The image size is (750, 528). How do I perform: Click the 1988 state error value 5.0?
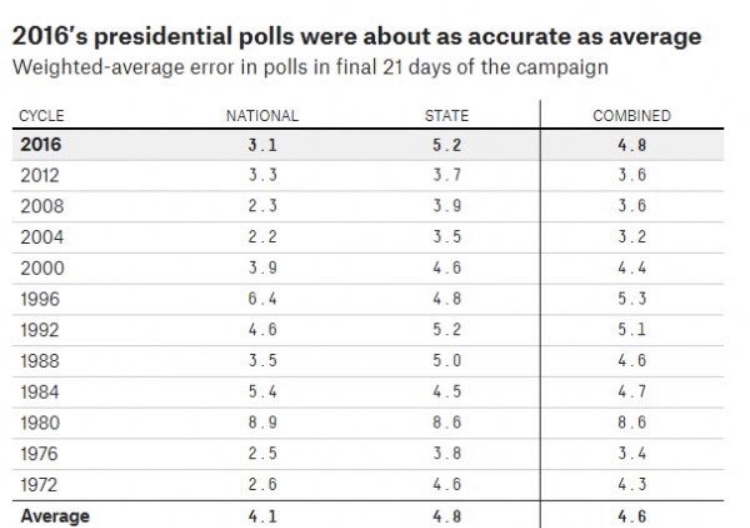[x=446, y=361]
